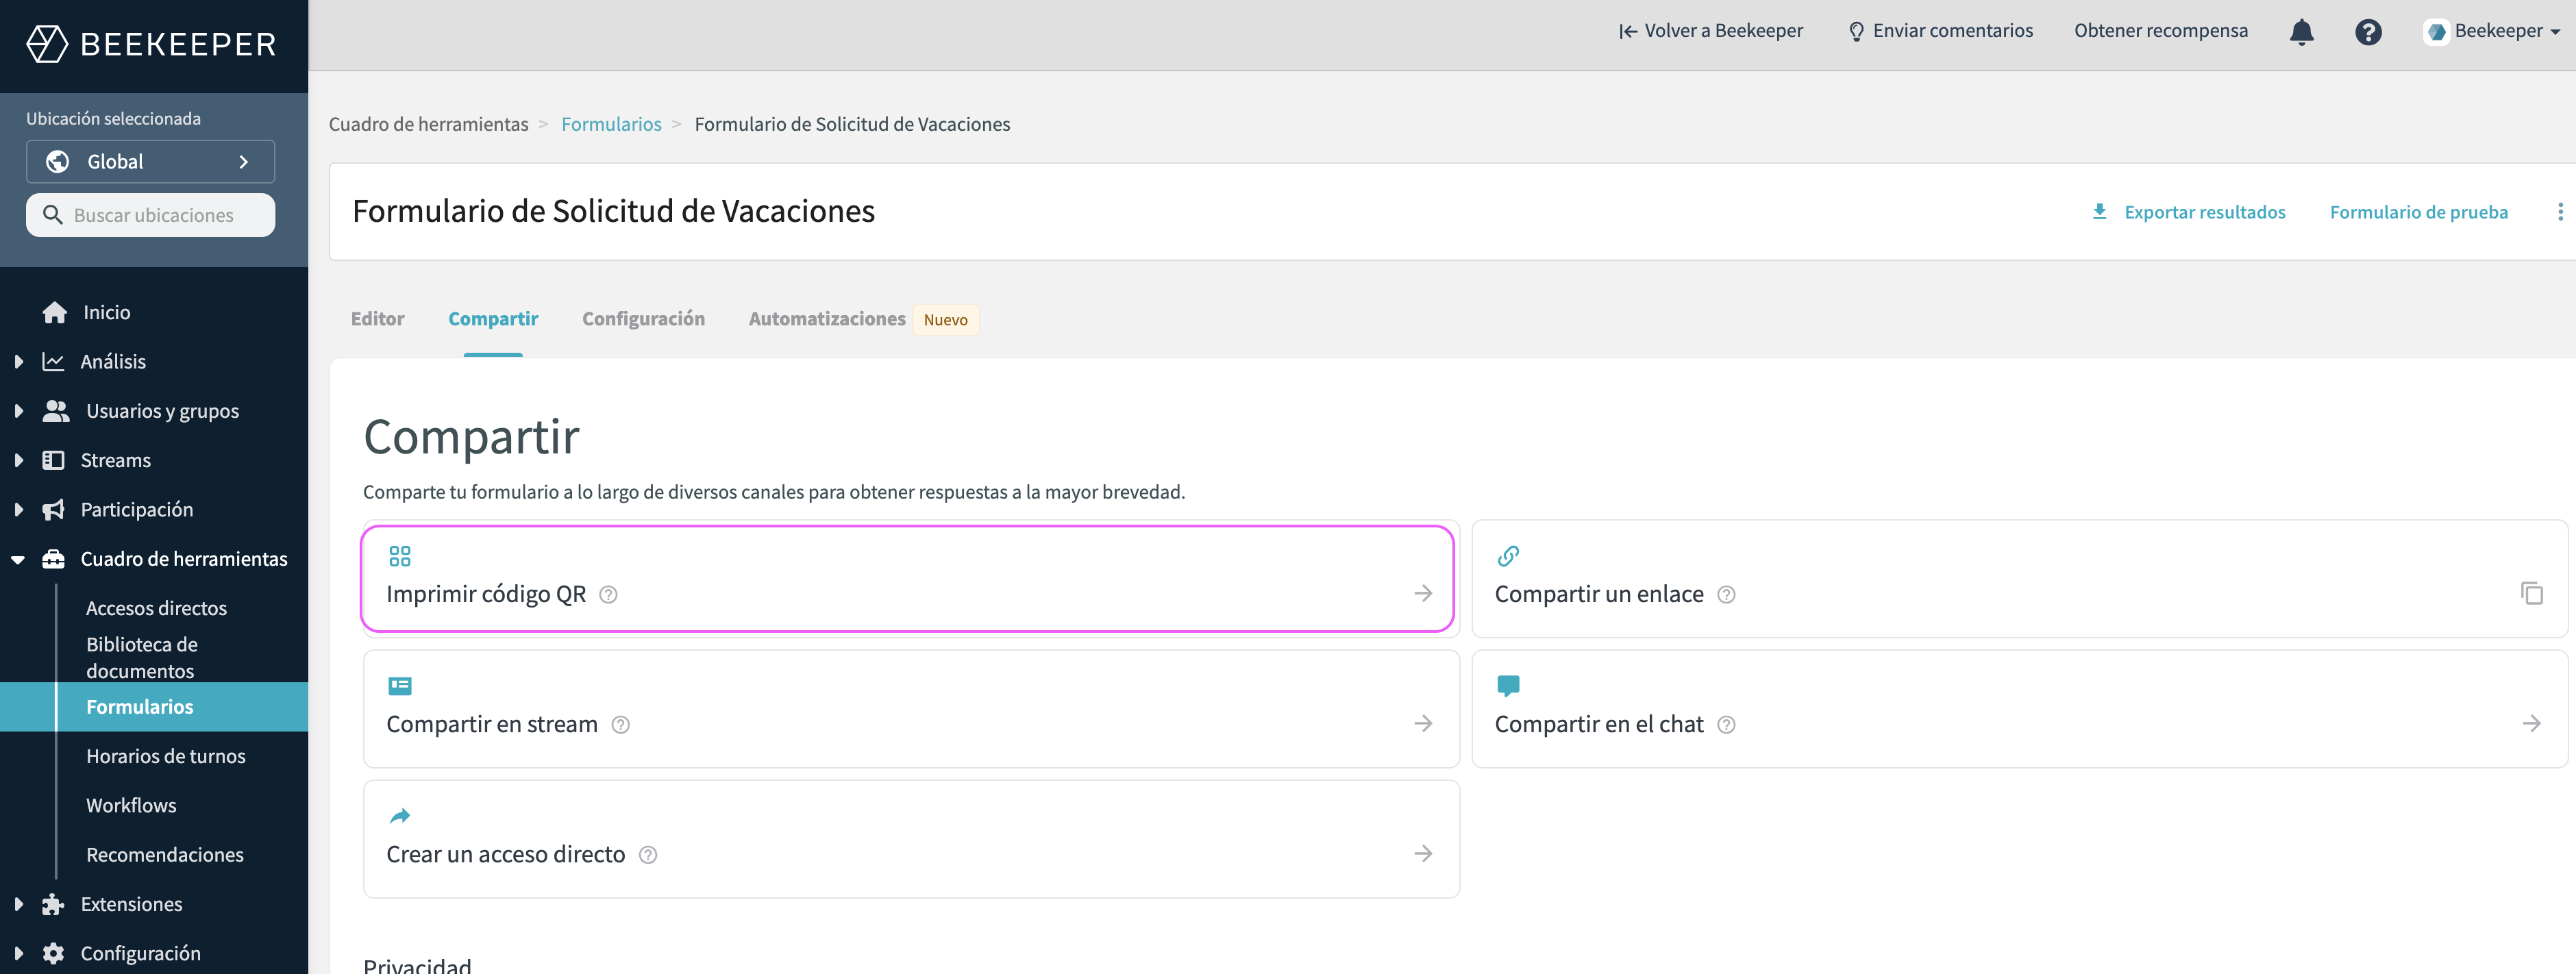Viewport: 2576px width, 974px height.
Task: Expand the Análisis sidebar section
Action: point(18,362)
